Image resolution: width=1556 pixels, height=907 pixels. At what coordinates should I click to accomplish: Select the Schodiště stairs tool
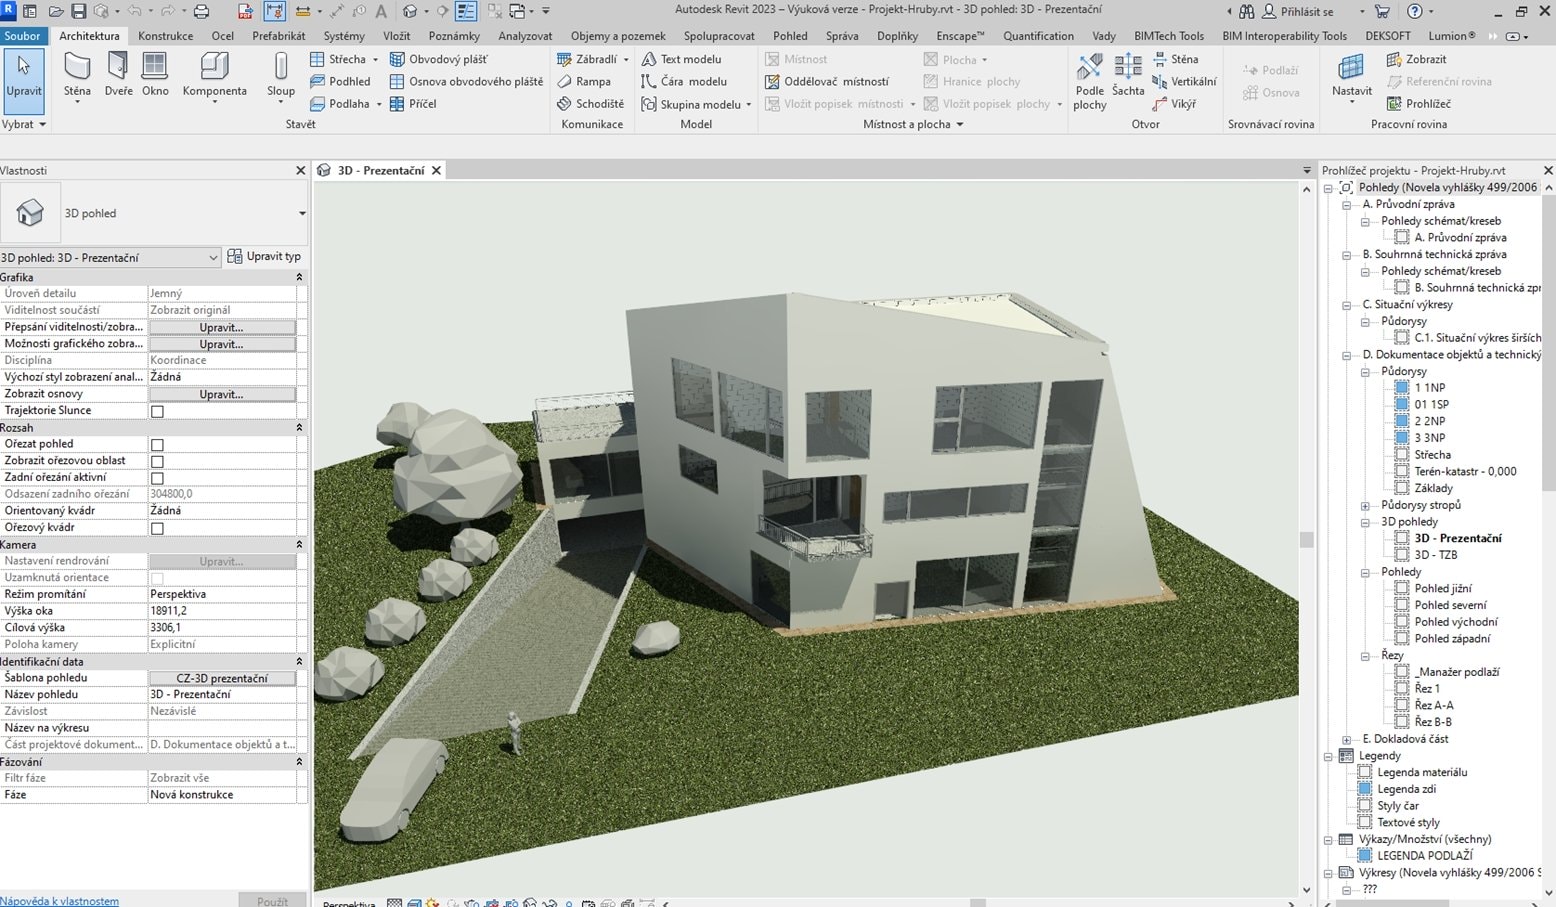pyautogui.click(x=591, y=104)
